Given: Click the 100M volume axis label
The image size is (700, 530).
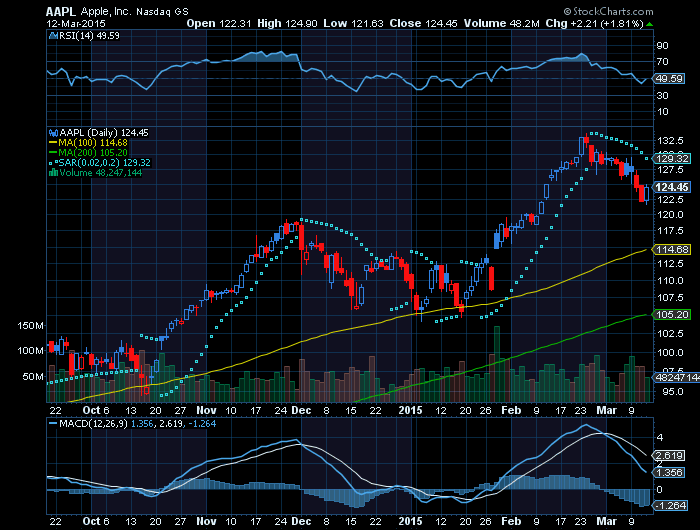Looking at the screenshot, I should [x=30, y=351].
